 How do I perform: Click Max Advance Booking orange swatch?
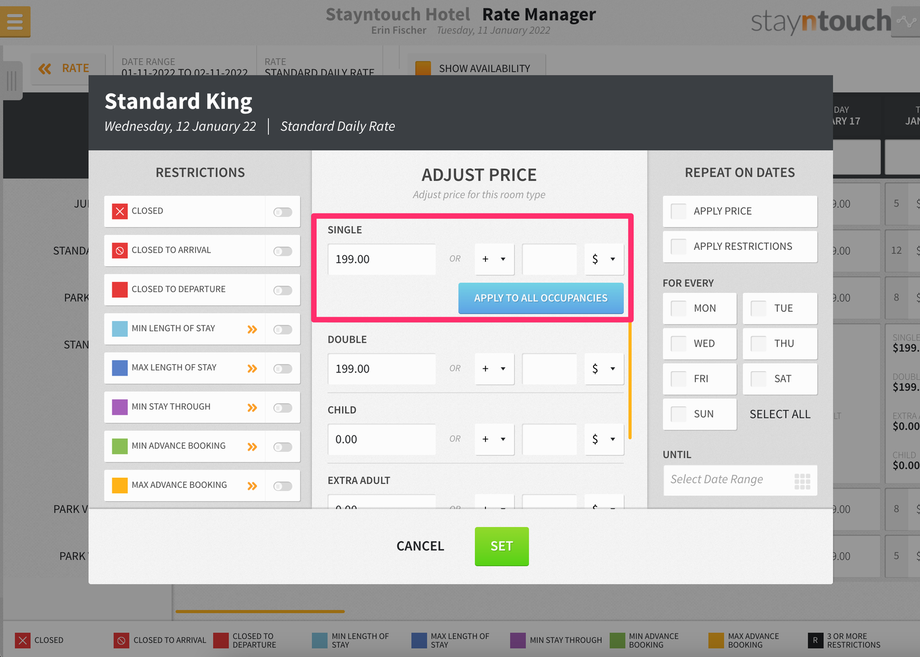(x=120, y=485)
